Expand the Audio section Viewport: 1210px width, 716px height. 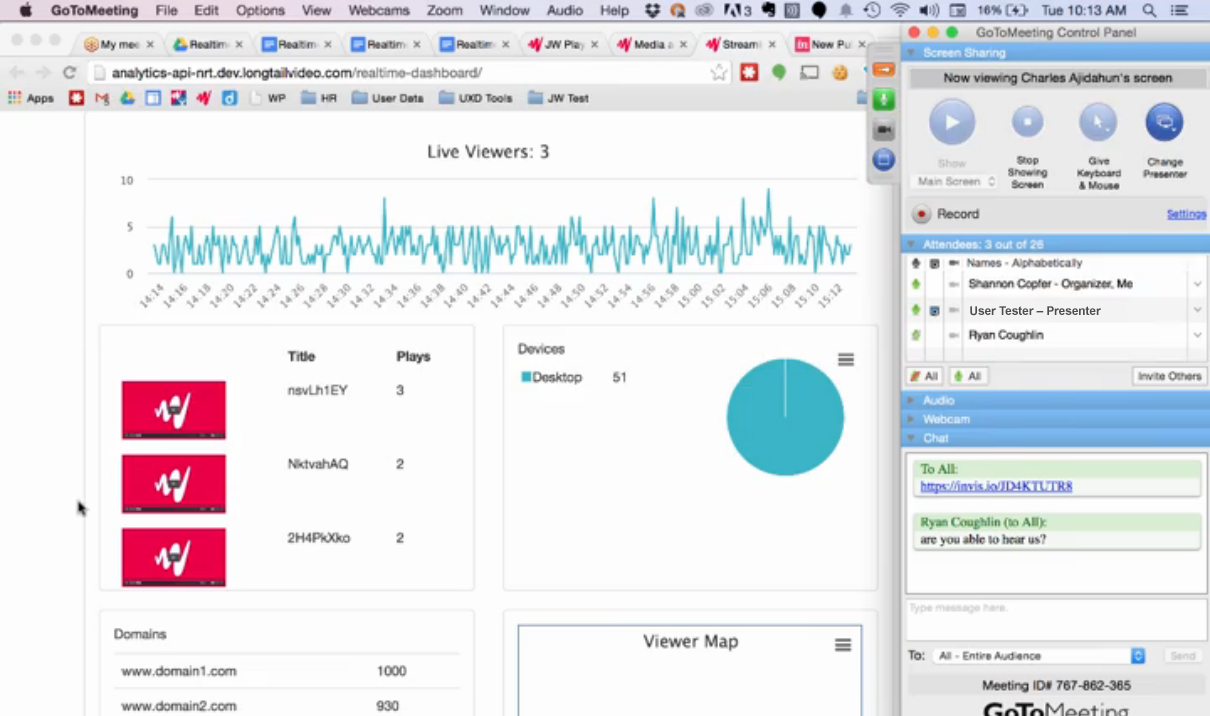click(939, 400)
